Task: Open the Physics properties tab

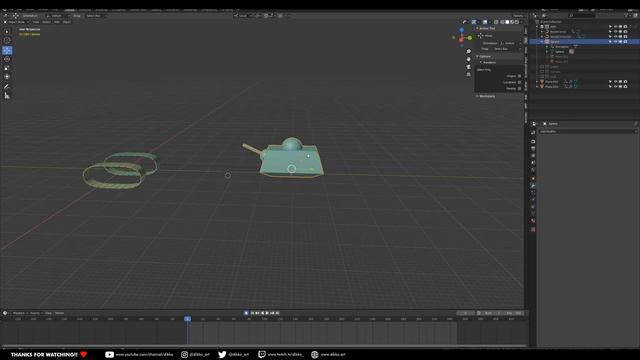Action: click(x=533, y=200)
